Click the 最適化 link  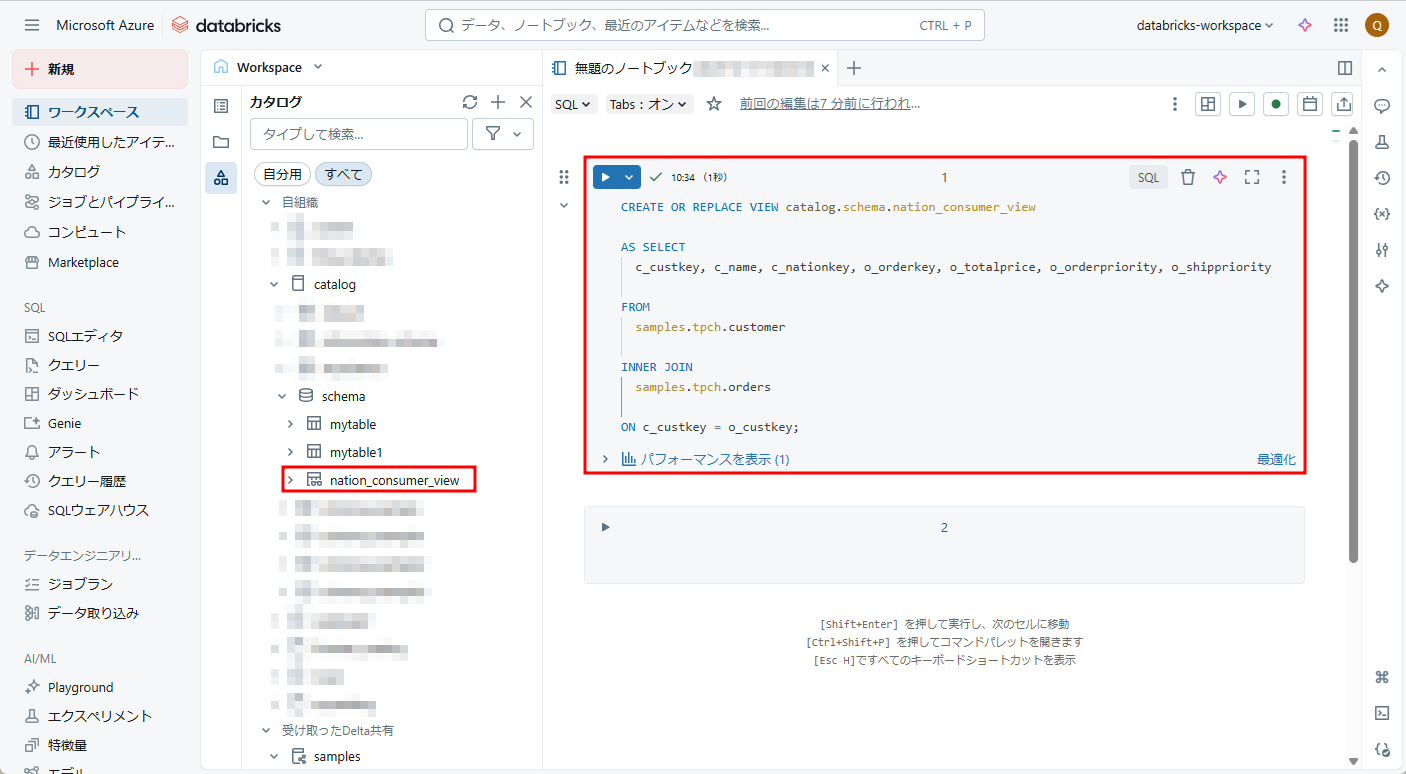(1276, 459)
